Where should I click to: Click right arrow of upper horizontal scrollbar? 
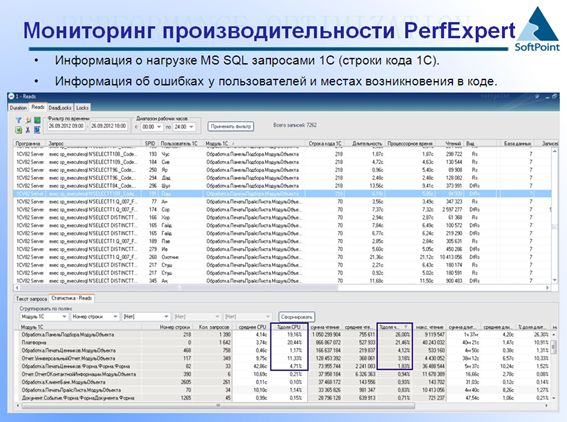547,287
